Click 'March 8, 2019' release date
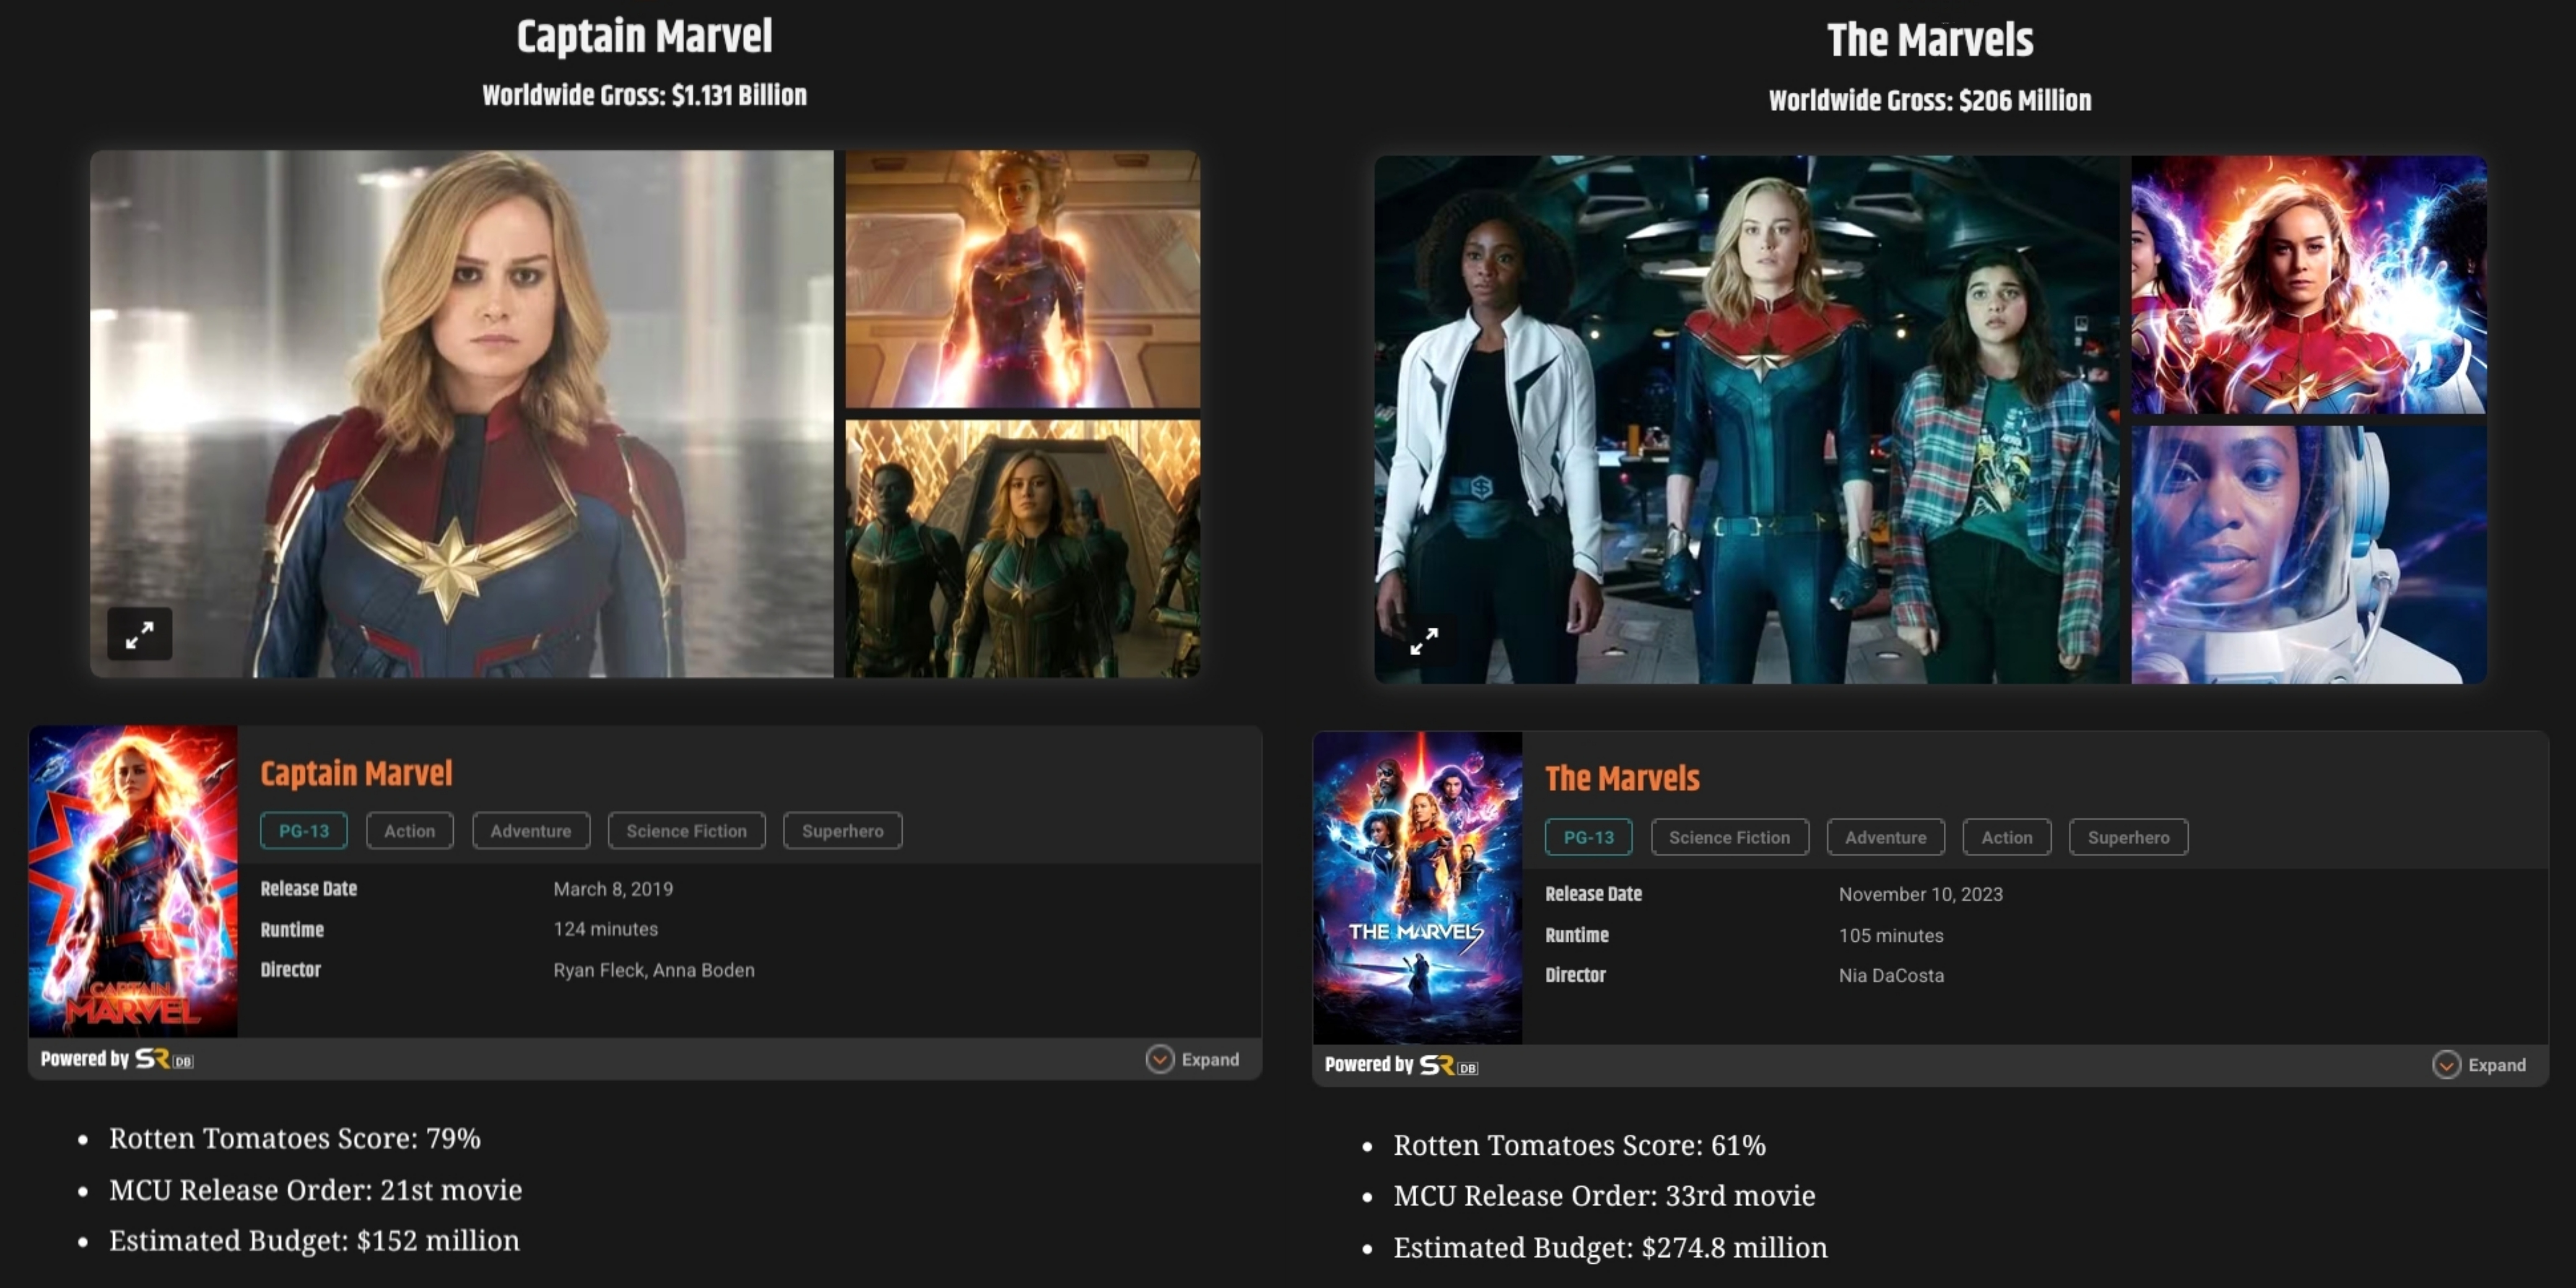This screenshot has height=1288, width=2576. tap(613, 889)
